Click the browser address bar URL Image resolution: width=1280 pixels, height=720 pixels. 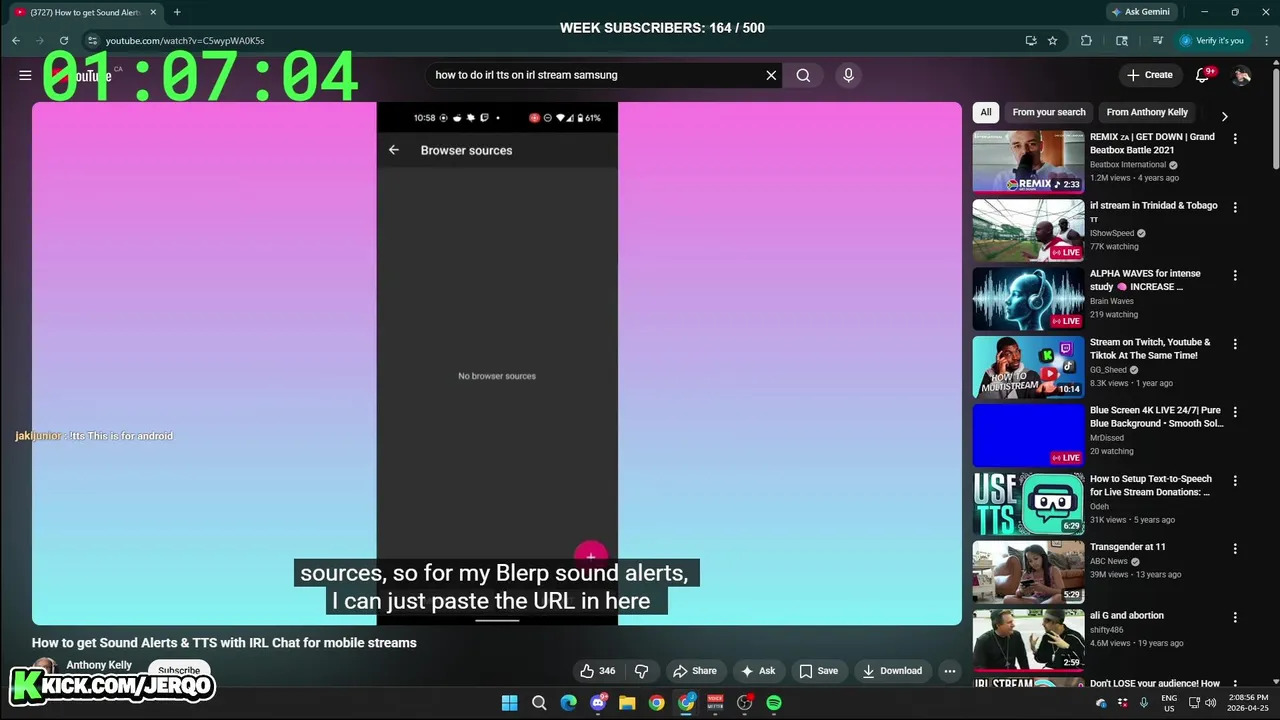pyautogui.click(x=185, y=41)
